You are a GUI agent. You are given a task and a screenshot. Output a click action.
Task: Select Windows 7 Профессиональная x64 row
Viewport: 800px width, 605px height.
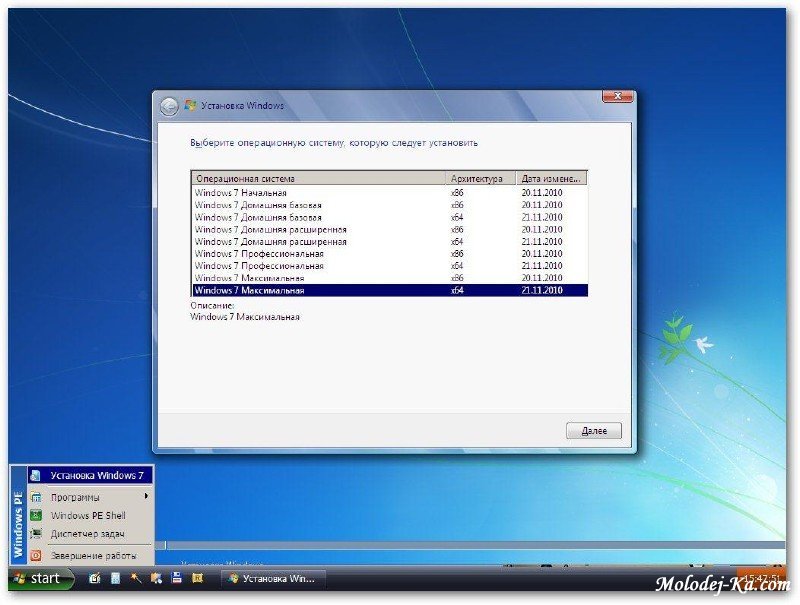pyautogui.click(x=390, y=266)
